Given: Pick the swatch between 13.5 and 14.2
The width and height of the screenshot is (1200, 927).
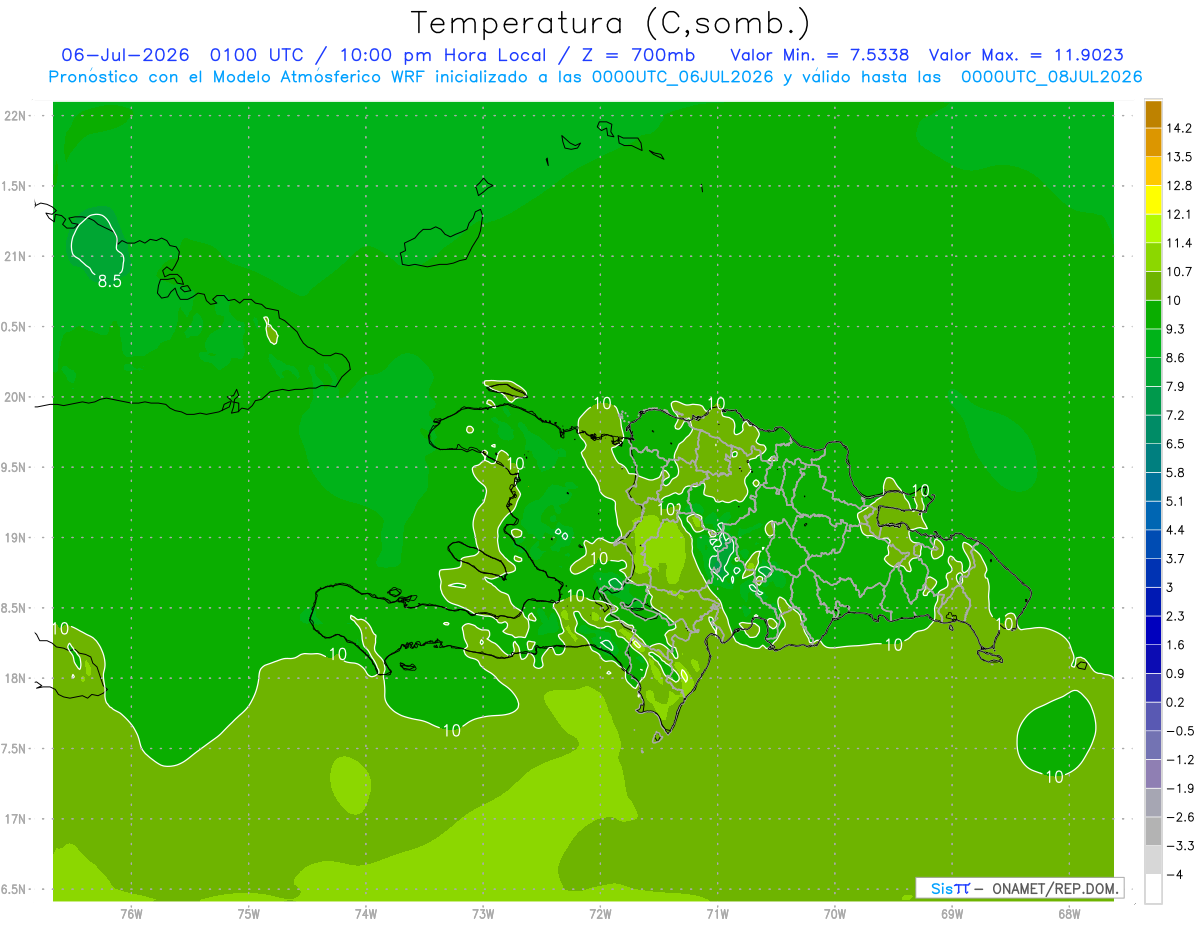Looking at the screenshot, I should pos(1153,142).
